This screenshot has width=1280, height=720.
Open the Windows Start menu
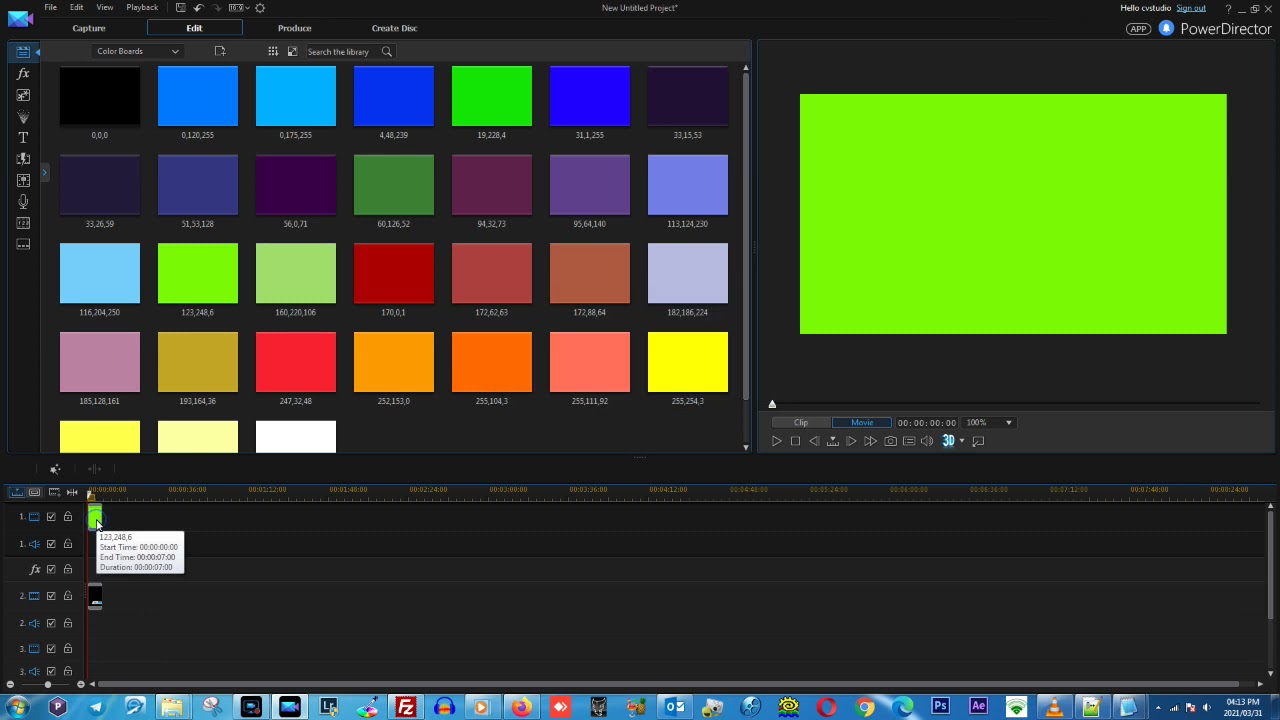click(x=17, y=707)
